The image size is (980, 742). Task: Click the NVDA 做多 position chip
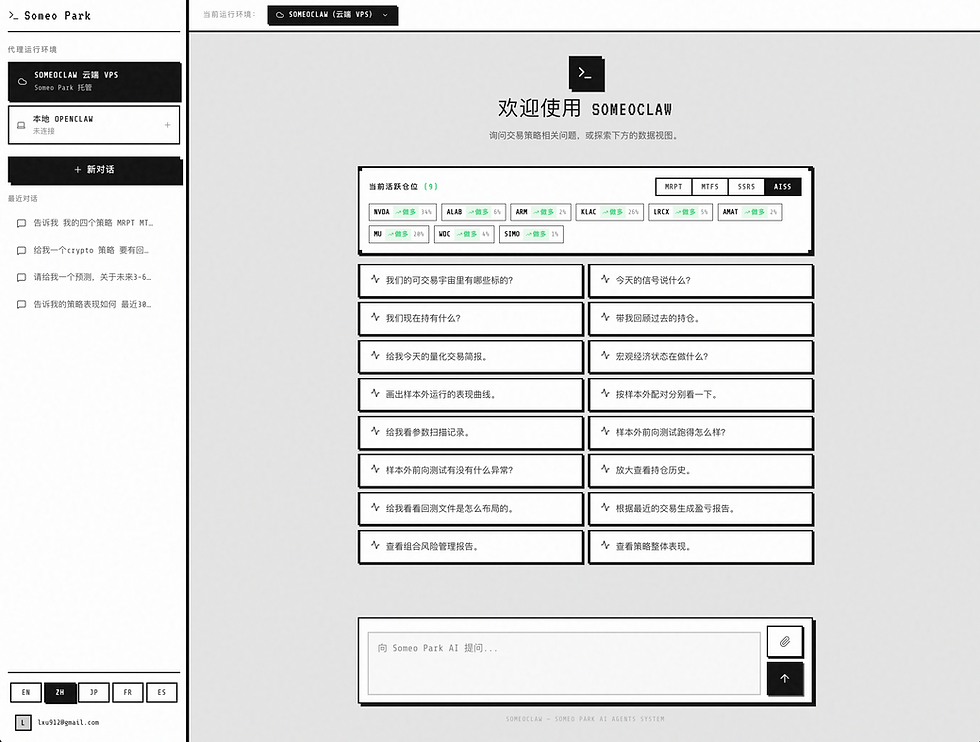point(402,213)
